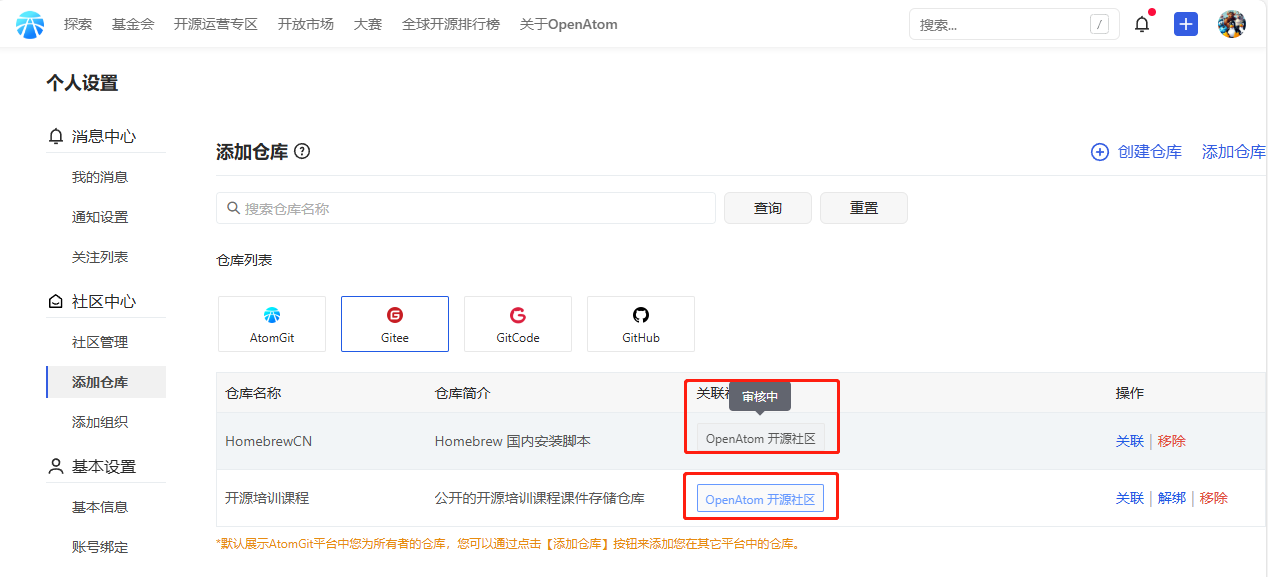Click the grey OpenAtom 开源社区 tag for HomebrewCN
This screenshot has height=577, width=1268.
coord(761,439)
